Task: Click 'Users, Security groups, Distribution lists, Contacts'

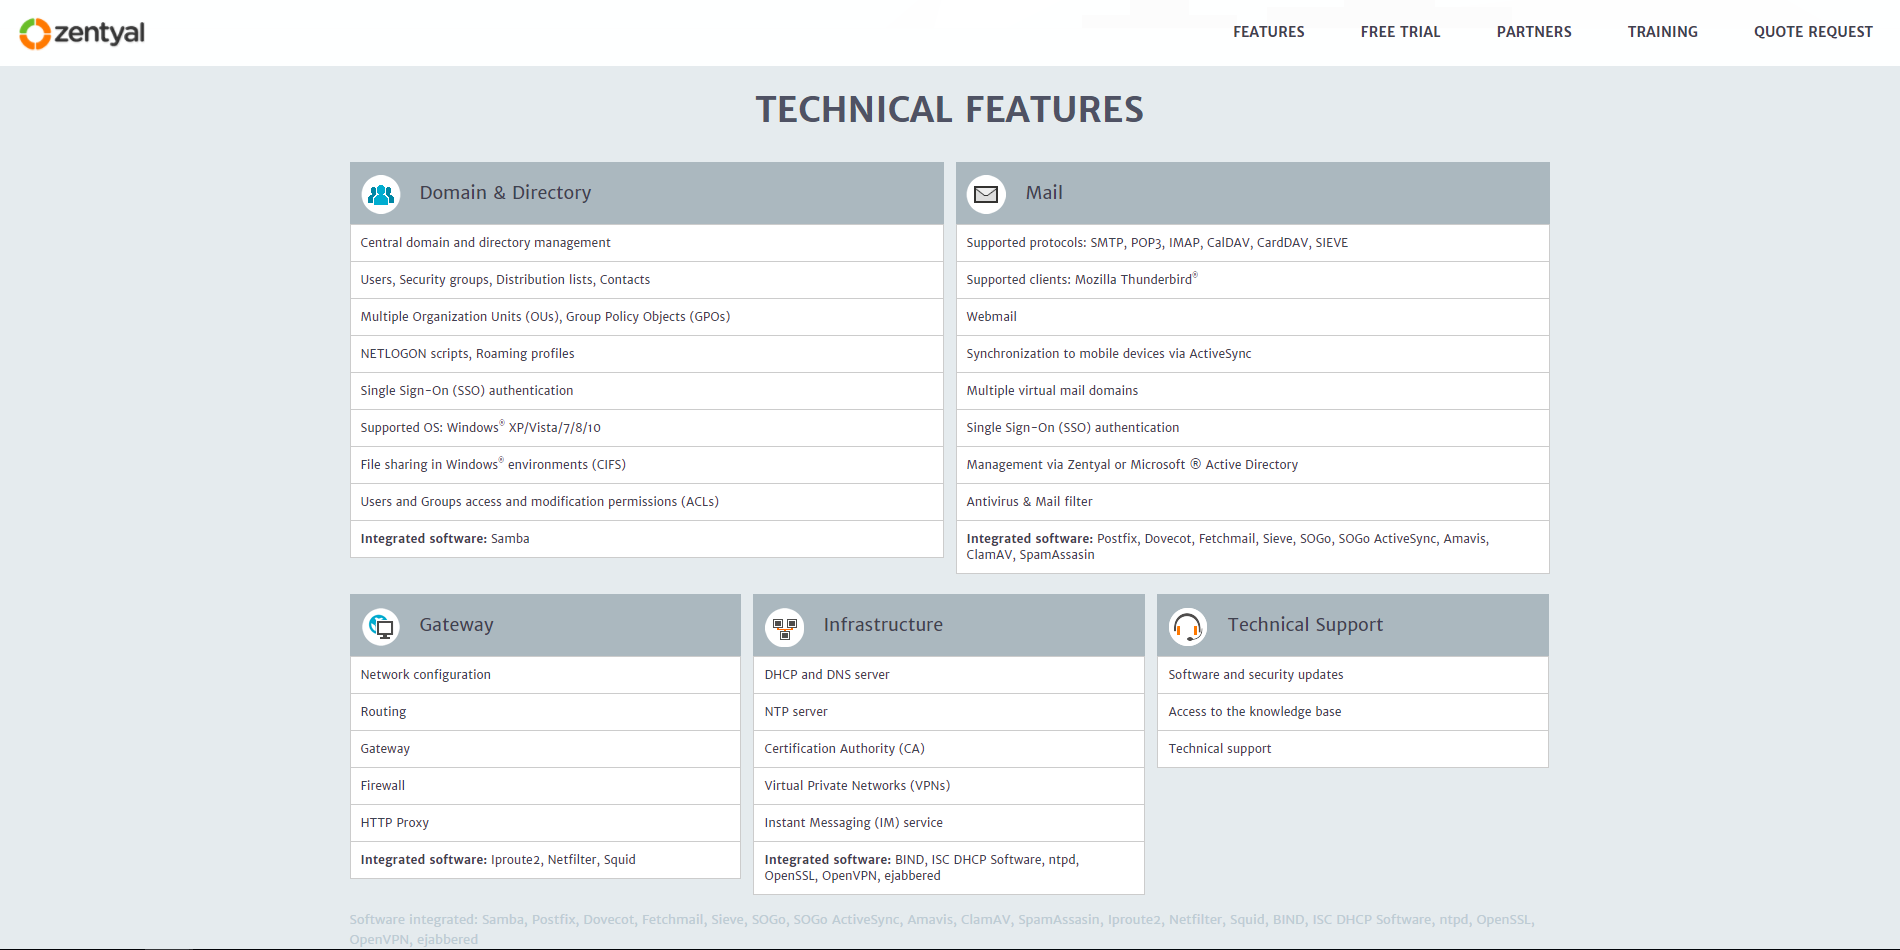Action: pyautogui.click(x=647, y=280)
